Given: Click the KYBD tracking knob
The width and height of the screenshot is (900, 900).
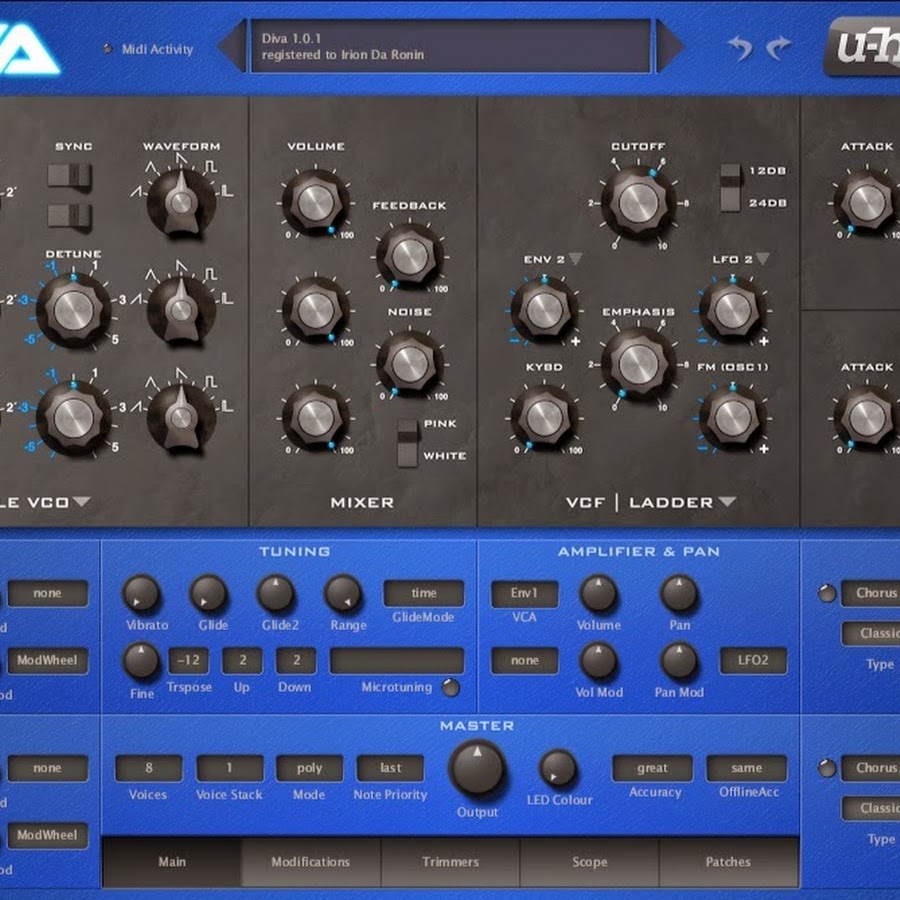Looking at the screenshot, I should coord(544,418).
